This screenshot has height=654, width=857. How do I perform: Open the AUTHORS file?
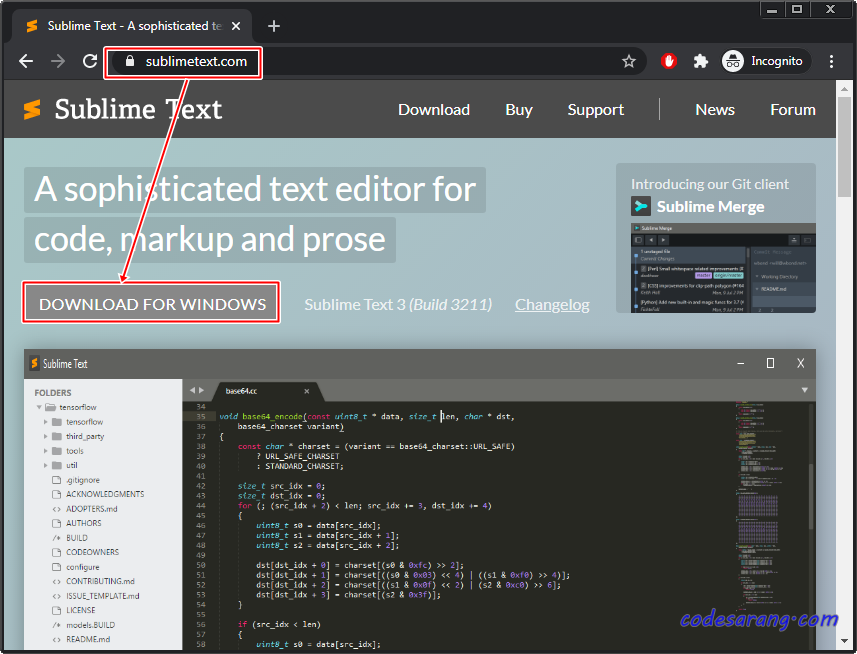[x=84, y=523]
